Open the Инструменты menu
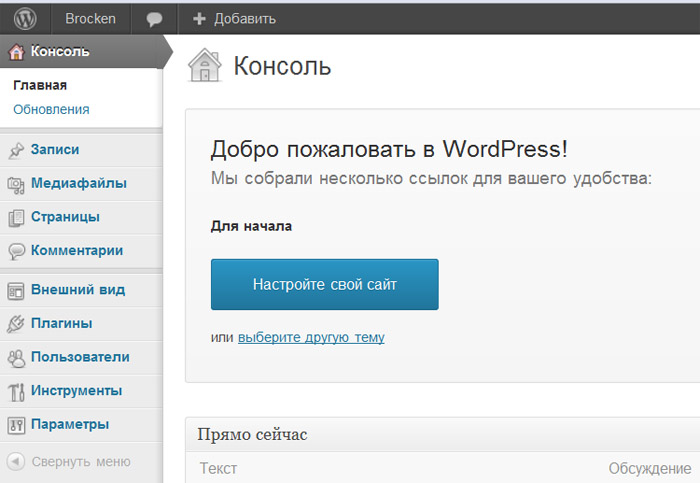 81,391
